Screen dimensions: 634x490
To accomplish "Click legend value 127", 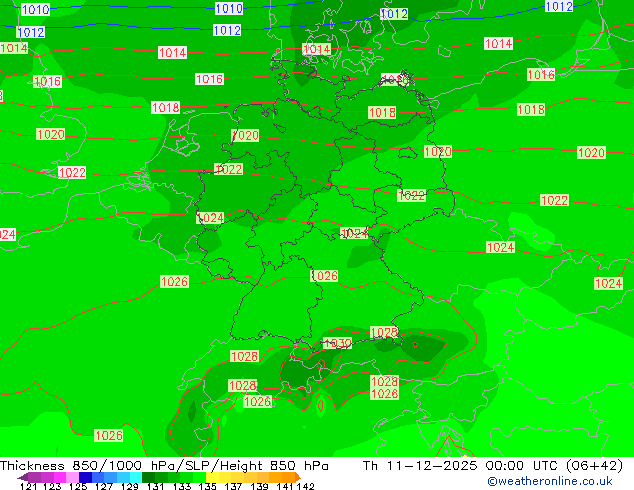I will [x=104, y=486].
